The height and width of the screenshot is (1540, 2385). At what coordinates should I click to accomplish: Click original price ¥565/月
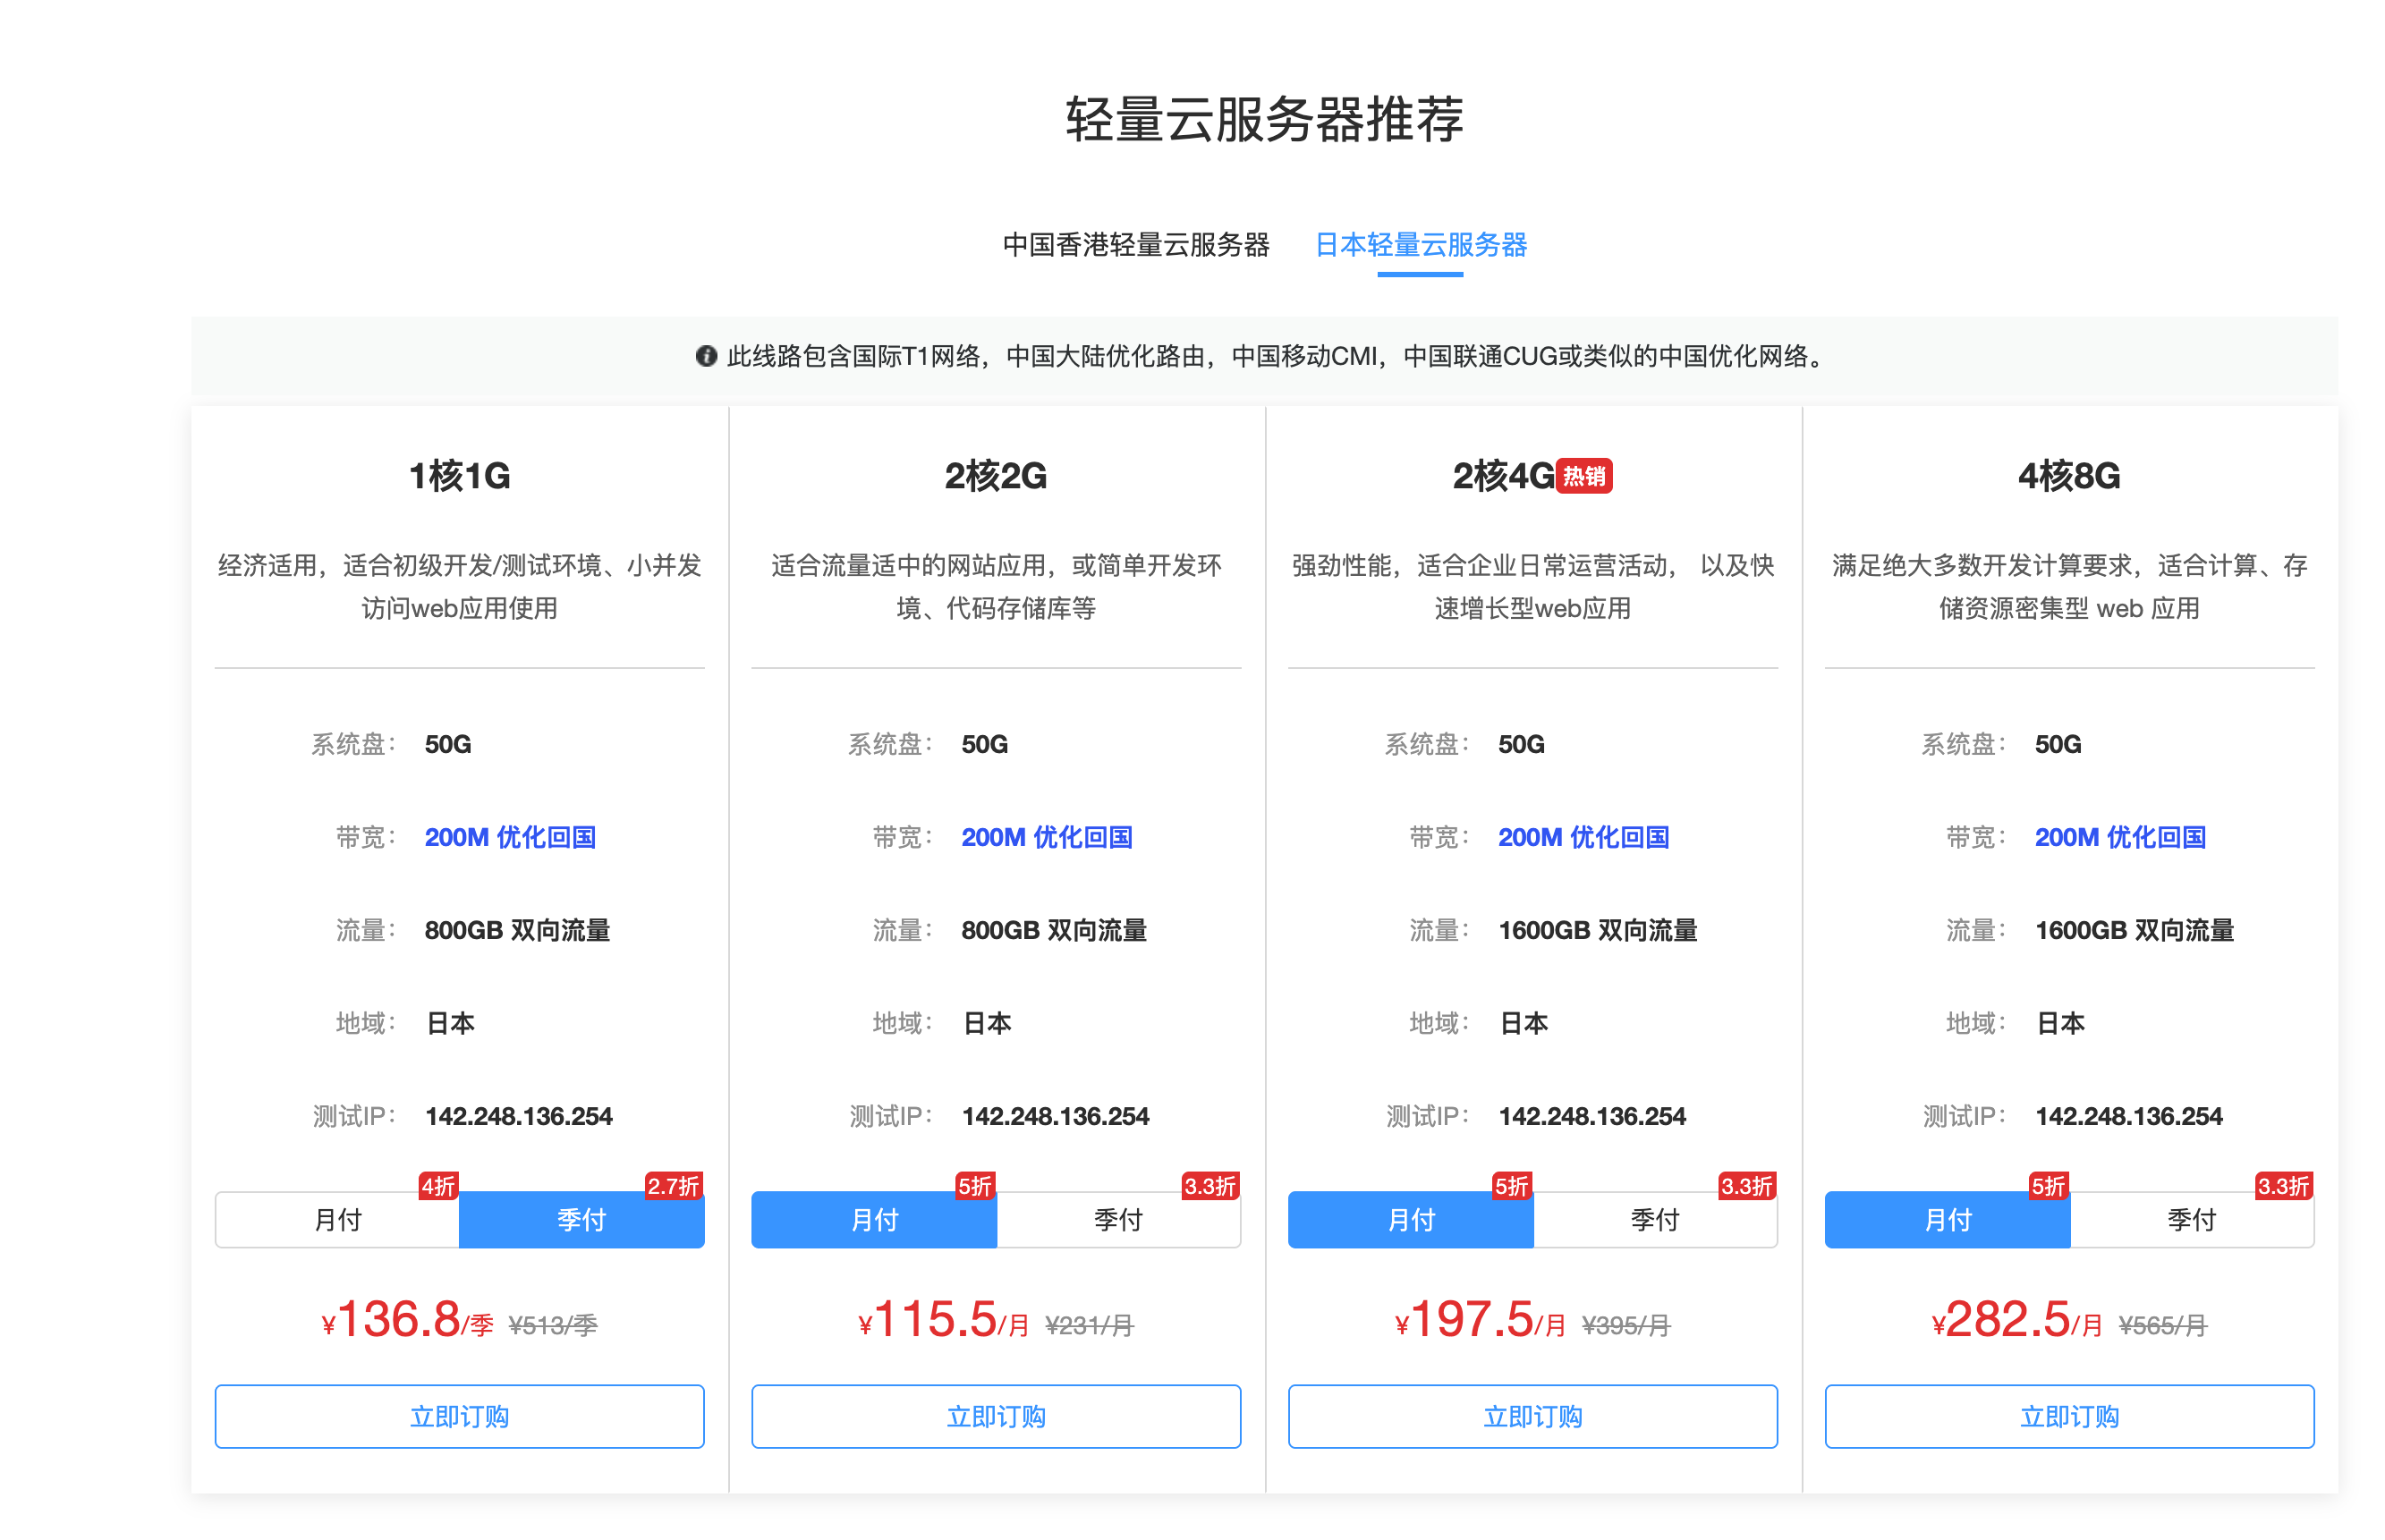pos(2163,1325)
